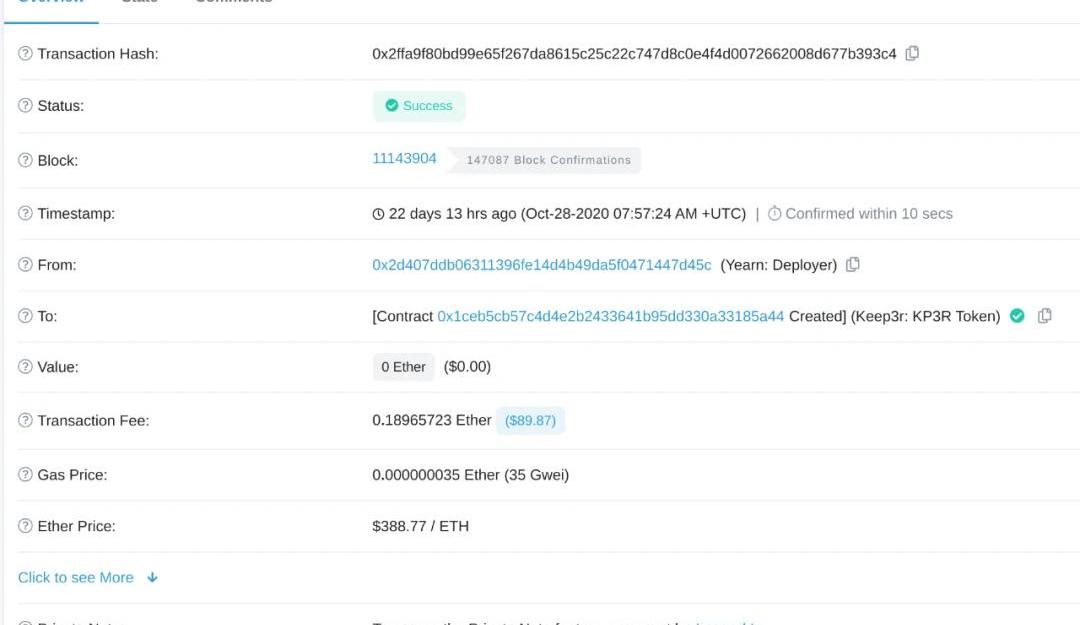Open block number 11143904
This screenshot has width=1080, height=625.
point(404,159)
